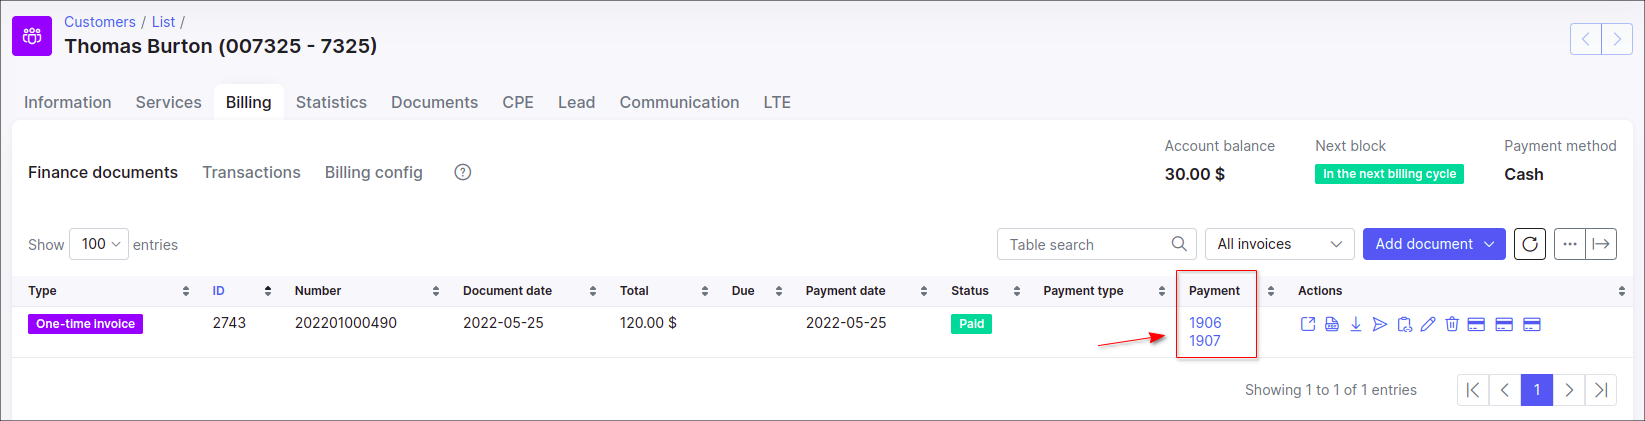Download the invoice using the download arrow icon
This screenshot has width=1645, height=421.
click(1356, 324)
